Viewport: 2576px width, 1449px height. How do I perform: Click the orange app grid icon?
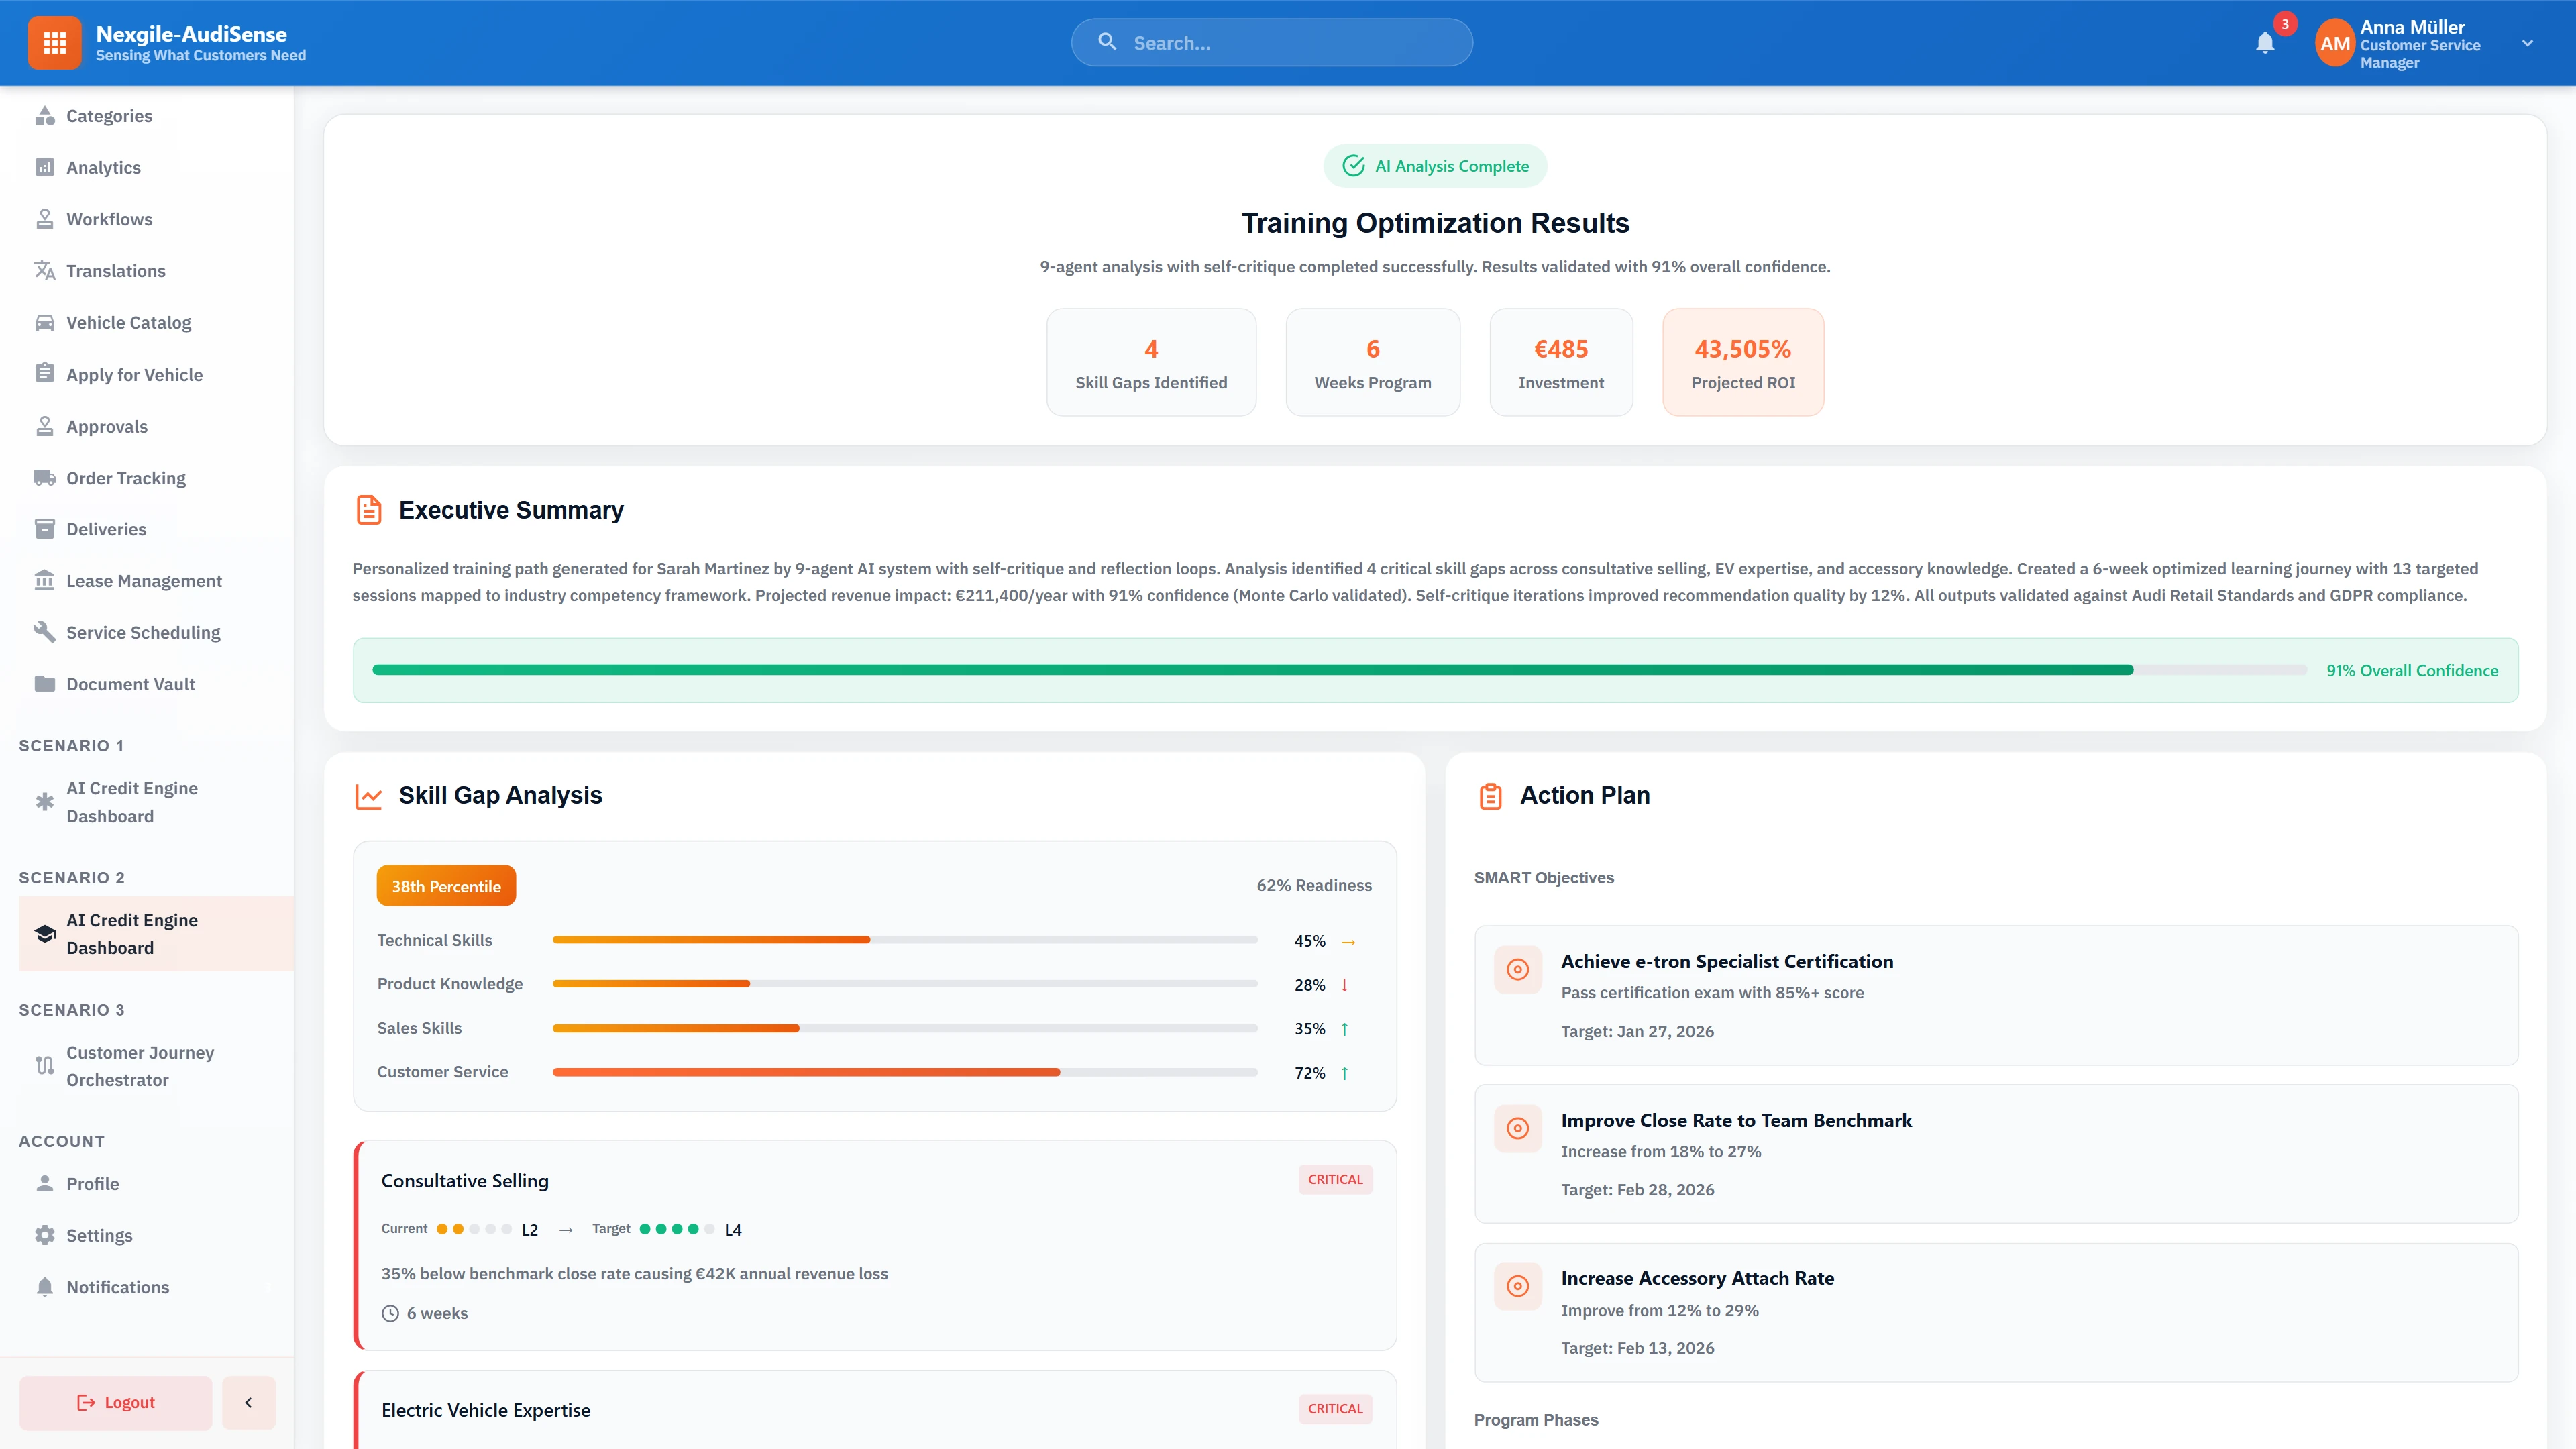[55, 42]
